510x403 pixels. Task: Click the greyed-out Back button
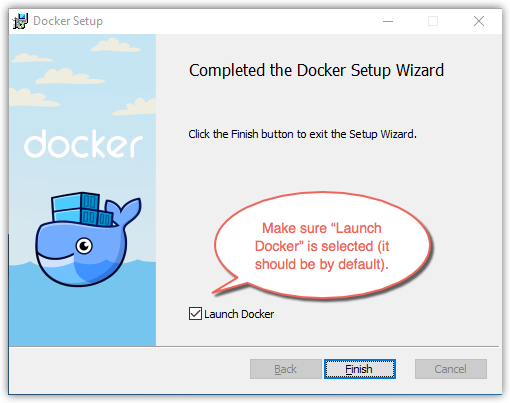(286, 369)
